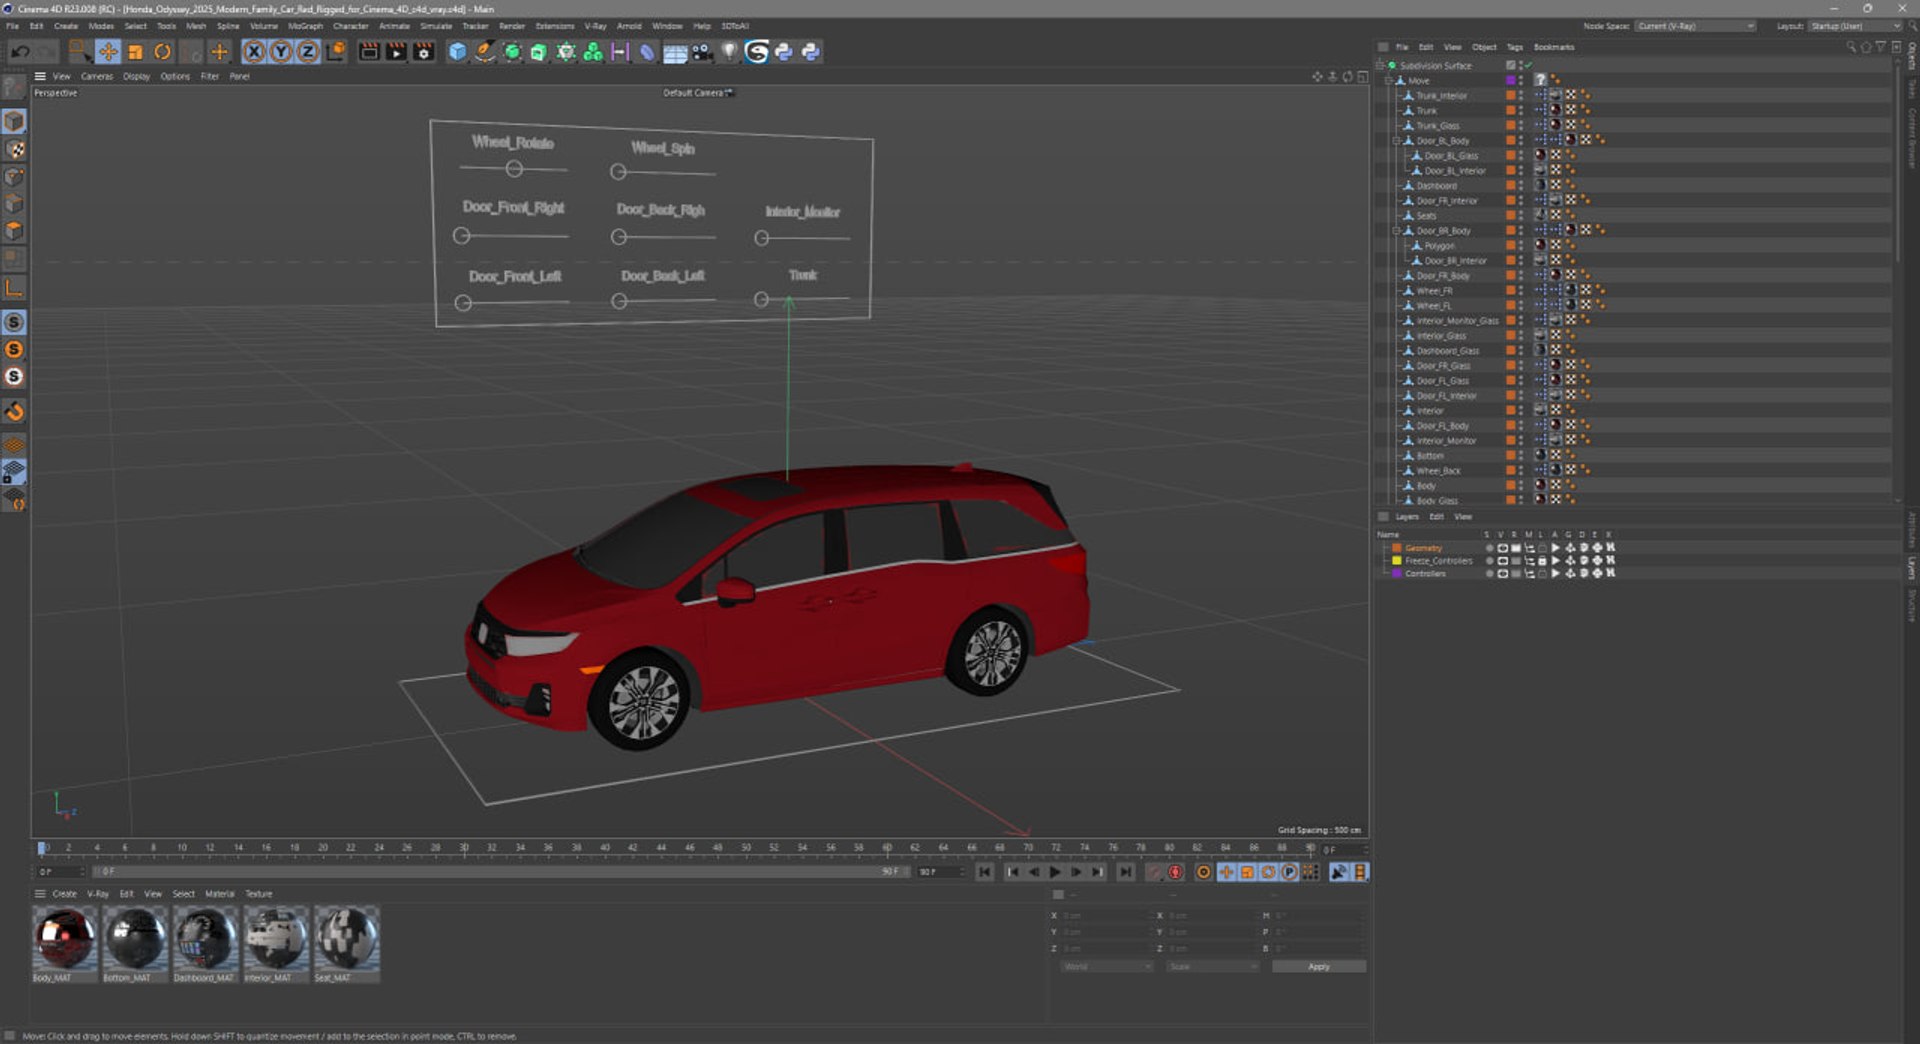1920x1044 pixels.
Task: Click the Coordinate System toolbar icon
Action: [336, 52]
